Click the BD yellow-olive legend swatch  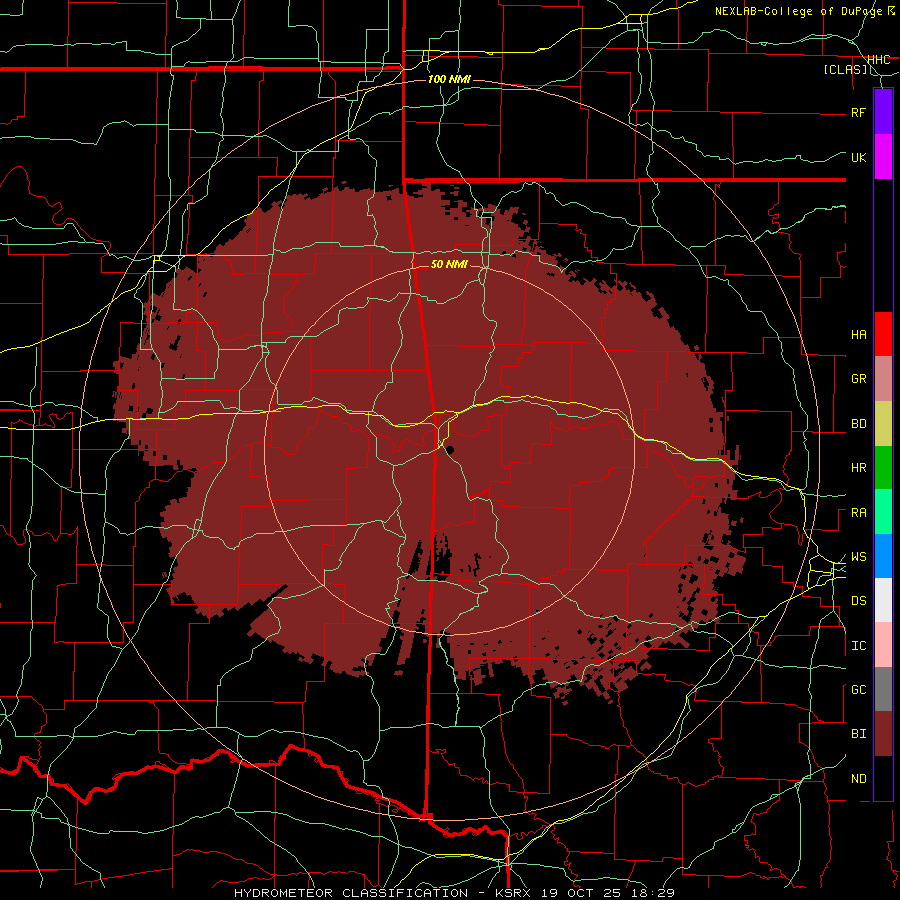[x=883, y=424]
